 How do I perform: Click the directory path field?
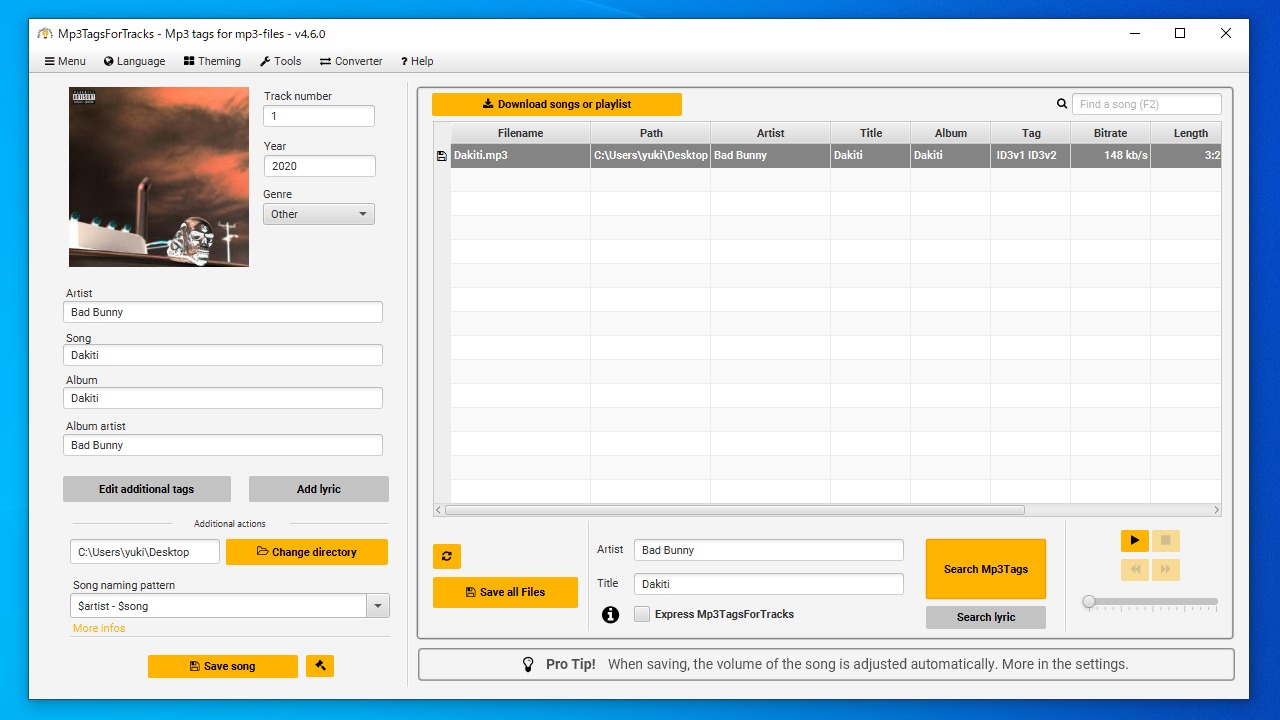click(x=145, y=552)
